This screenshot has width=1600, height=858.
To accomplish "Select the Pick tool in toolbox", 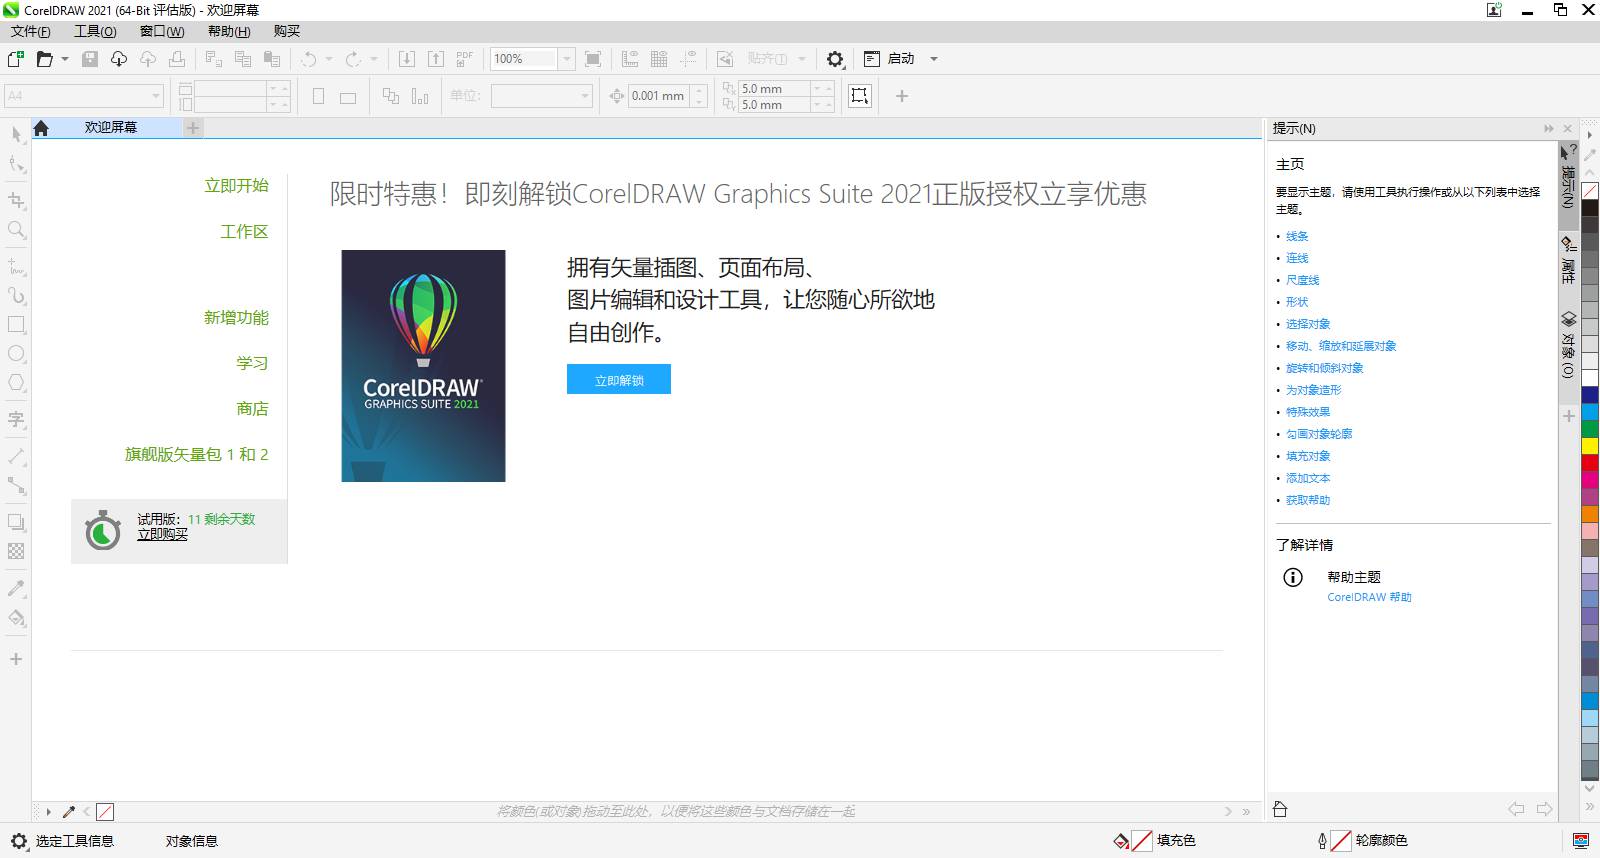I will [16, 134].
